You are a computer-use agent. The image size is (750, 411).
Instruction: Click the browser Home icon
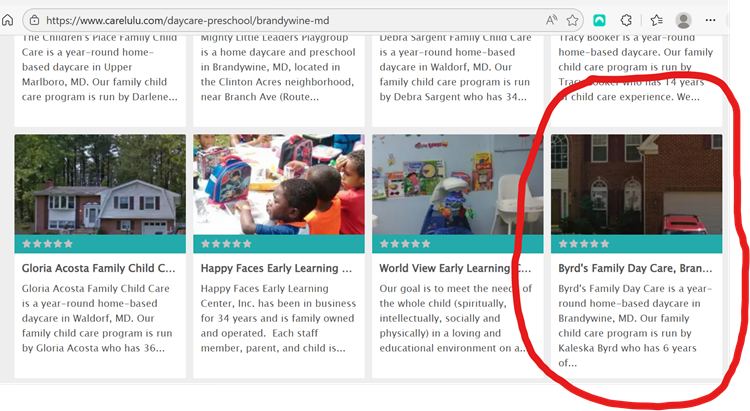[x=8, y=20]
